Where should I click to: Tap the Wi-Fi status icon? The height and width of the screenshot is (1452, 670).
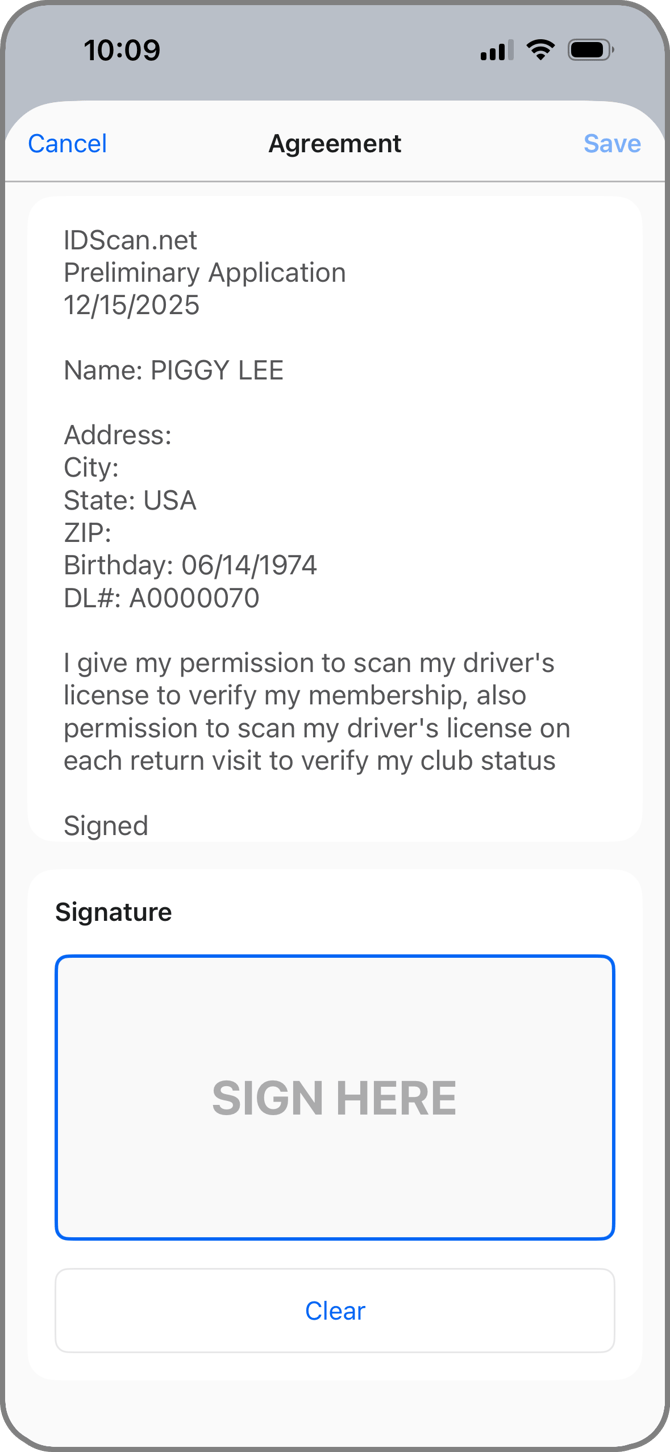pyautogui.click(x=540, y=50)
